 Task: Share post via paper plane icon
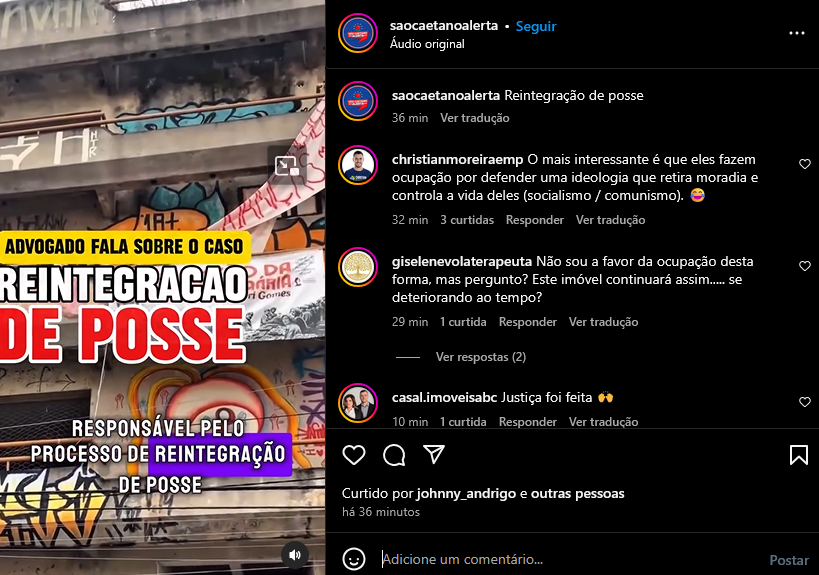pyautogui.click(x=434, y=454)
